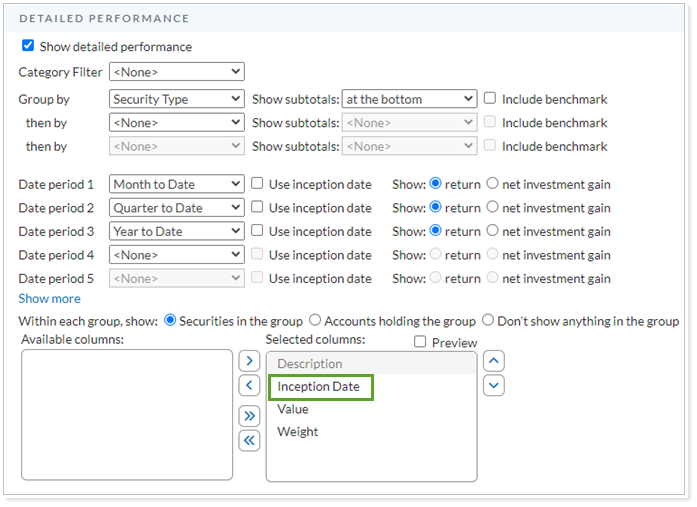Tick Use inception date for Date period 1
This screenshot has height=507, width=697.
point(257,184)
